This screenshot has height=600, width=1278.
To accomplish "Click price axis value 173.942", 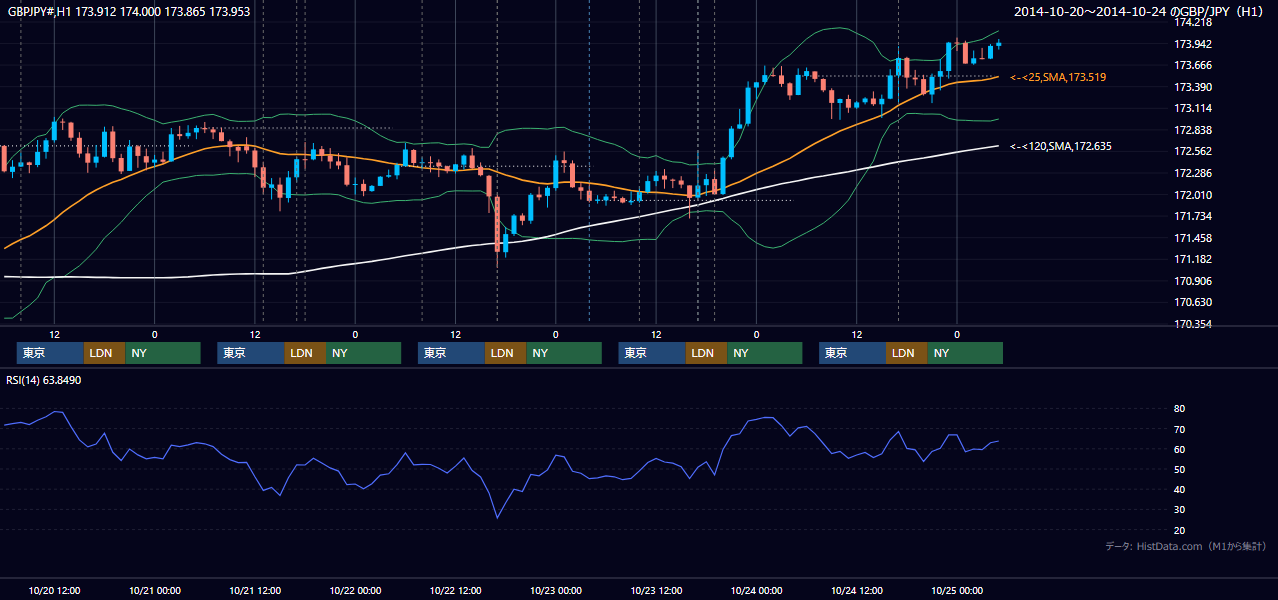I will (1192, 44).
